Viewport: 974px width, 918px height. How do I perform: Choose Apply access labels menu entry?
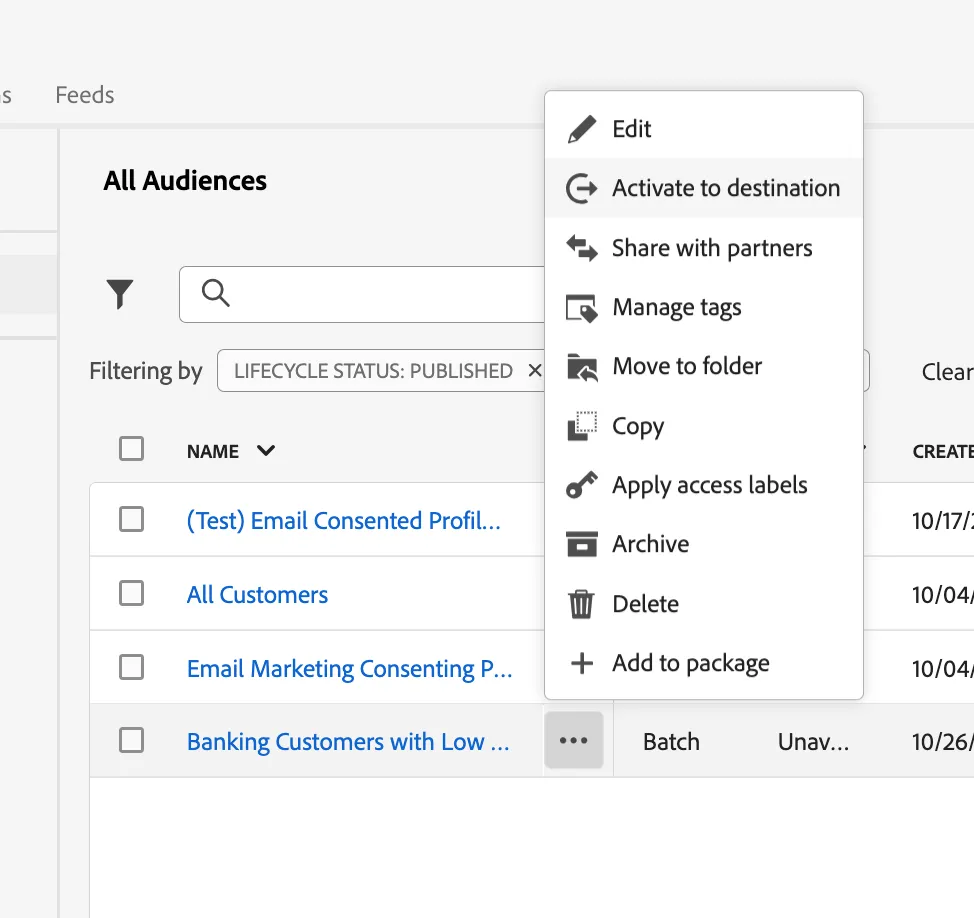click(x=704, y=485)
